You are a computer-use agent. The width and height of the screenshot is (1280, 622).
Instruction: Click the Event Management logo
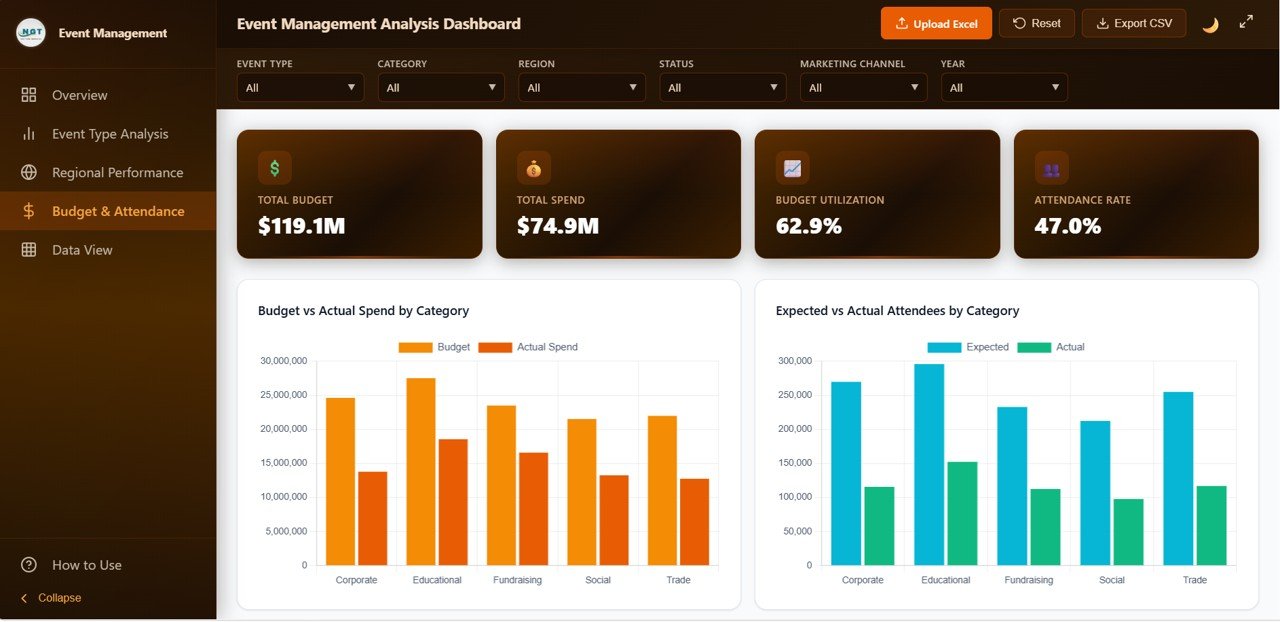31,33
